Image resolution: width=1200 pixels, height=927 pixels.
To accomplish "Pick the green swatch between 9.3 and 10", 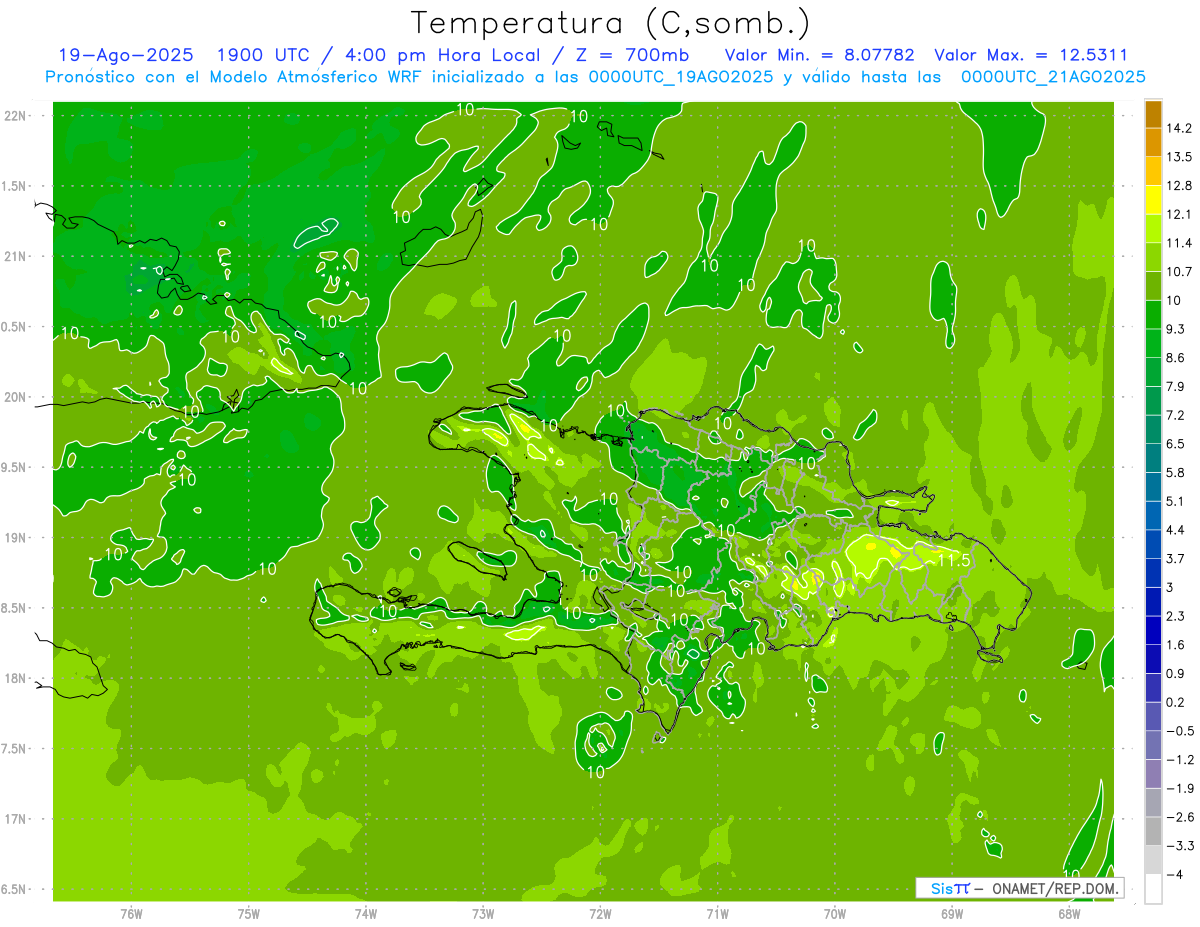I will tap(1153, 315).
